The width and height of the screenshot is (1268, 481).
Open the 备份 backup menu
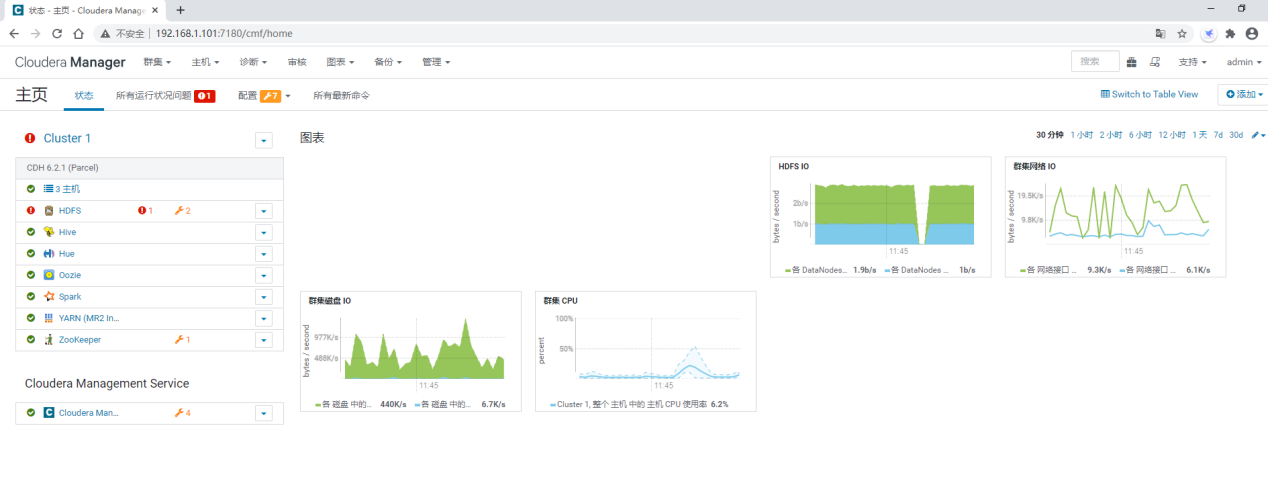(388, 62)
